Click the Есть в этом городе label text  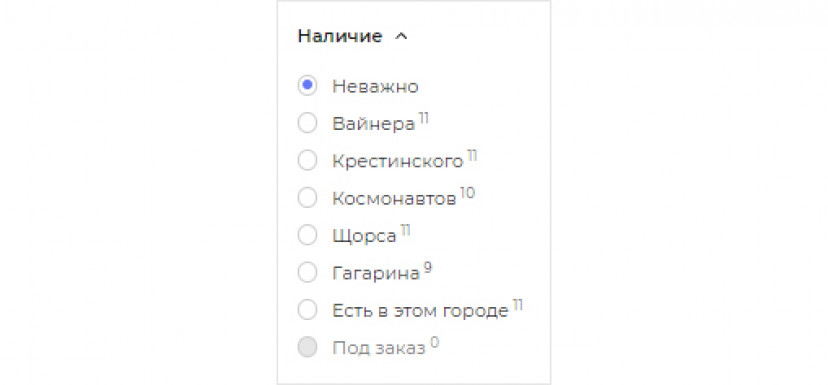pyautogui.click(x=420, y=311)
